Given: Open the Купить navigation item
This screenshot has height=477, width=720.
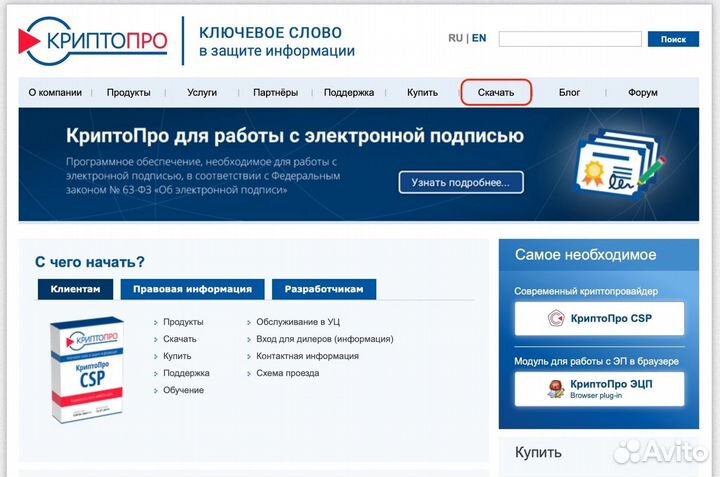Looking at the screenshot, I should click(422, 92).
